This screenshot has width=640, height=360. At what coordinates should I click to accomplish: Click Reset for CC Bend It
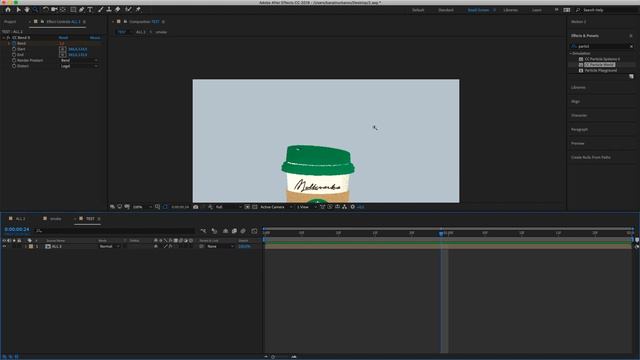point(63,38)
